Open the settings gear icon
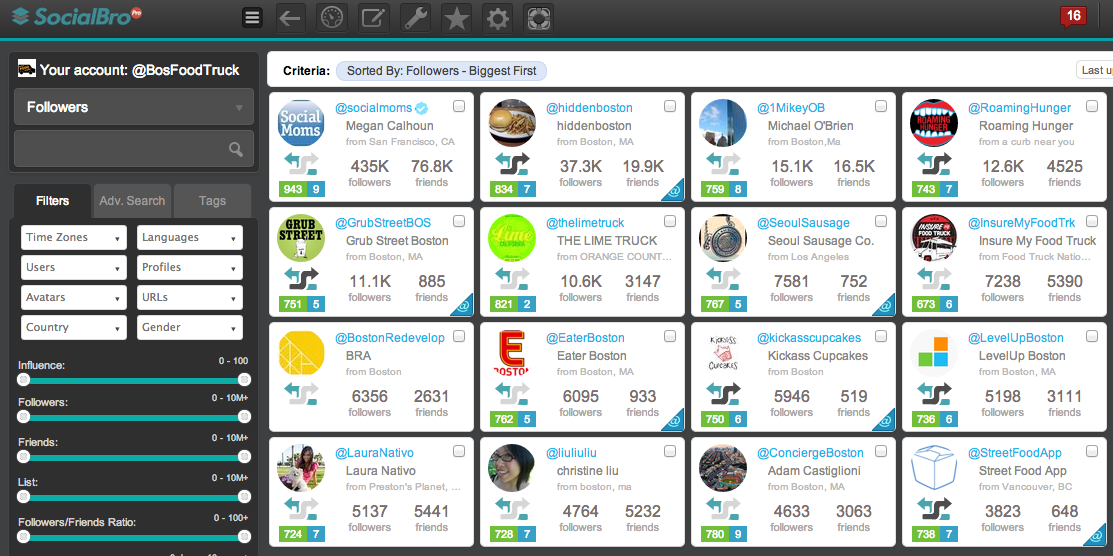1113x556 pixels. [x=497, y=18]
